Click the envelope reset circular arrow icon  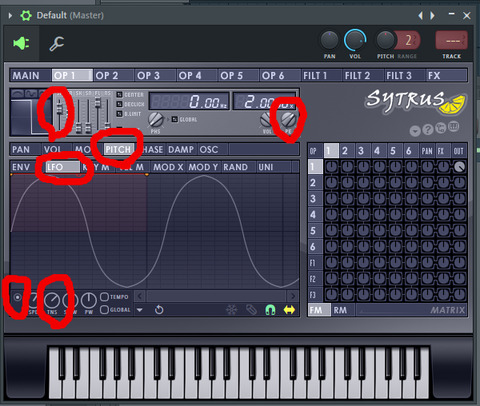159,310
